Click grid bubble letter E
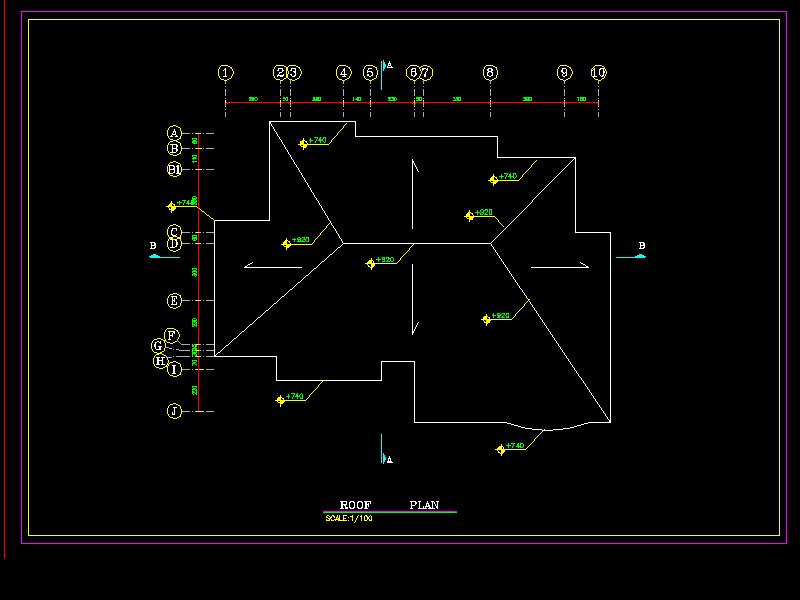The image size is (800, 600). point(175,300)
